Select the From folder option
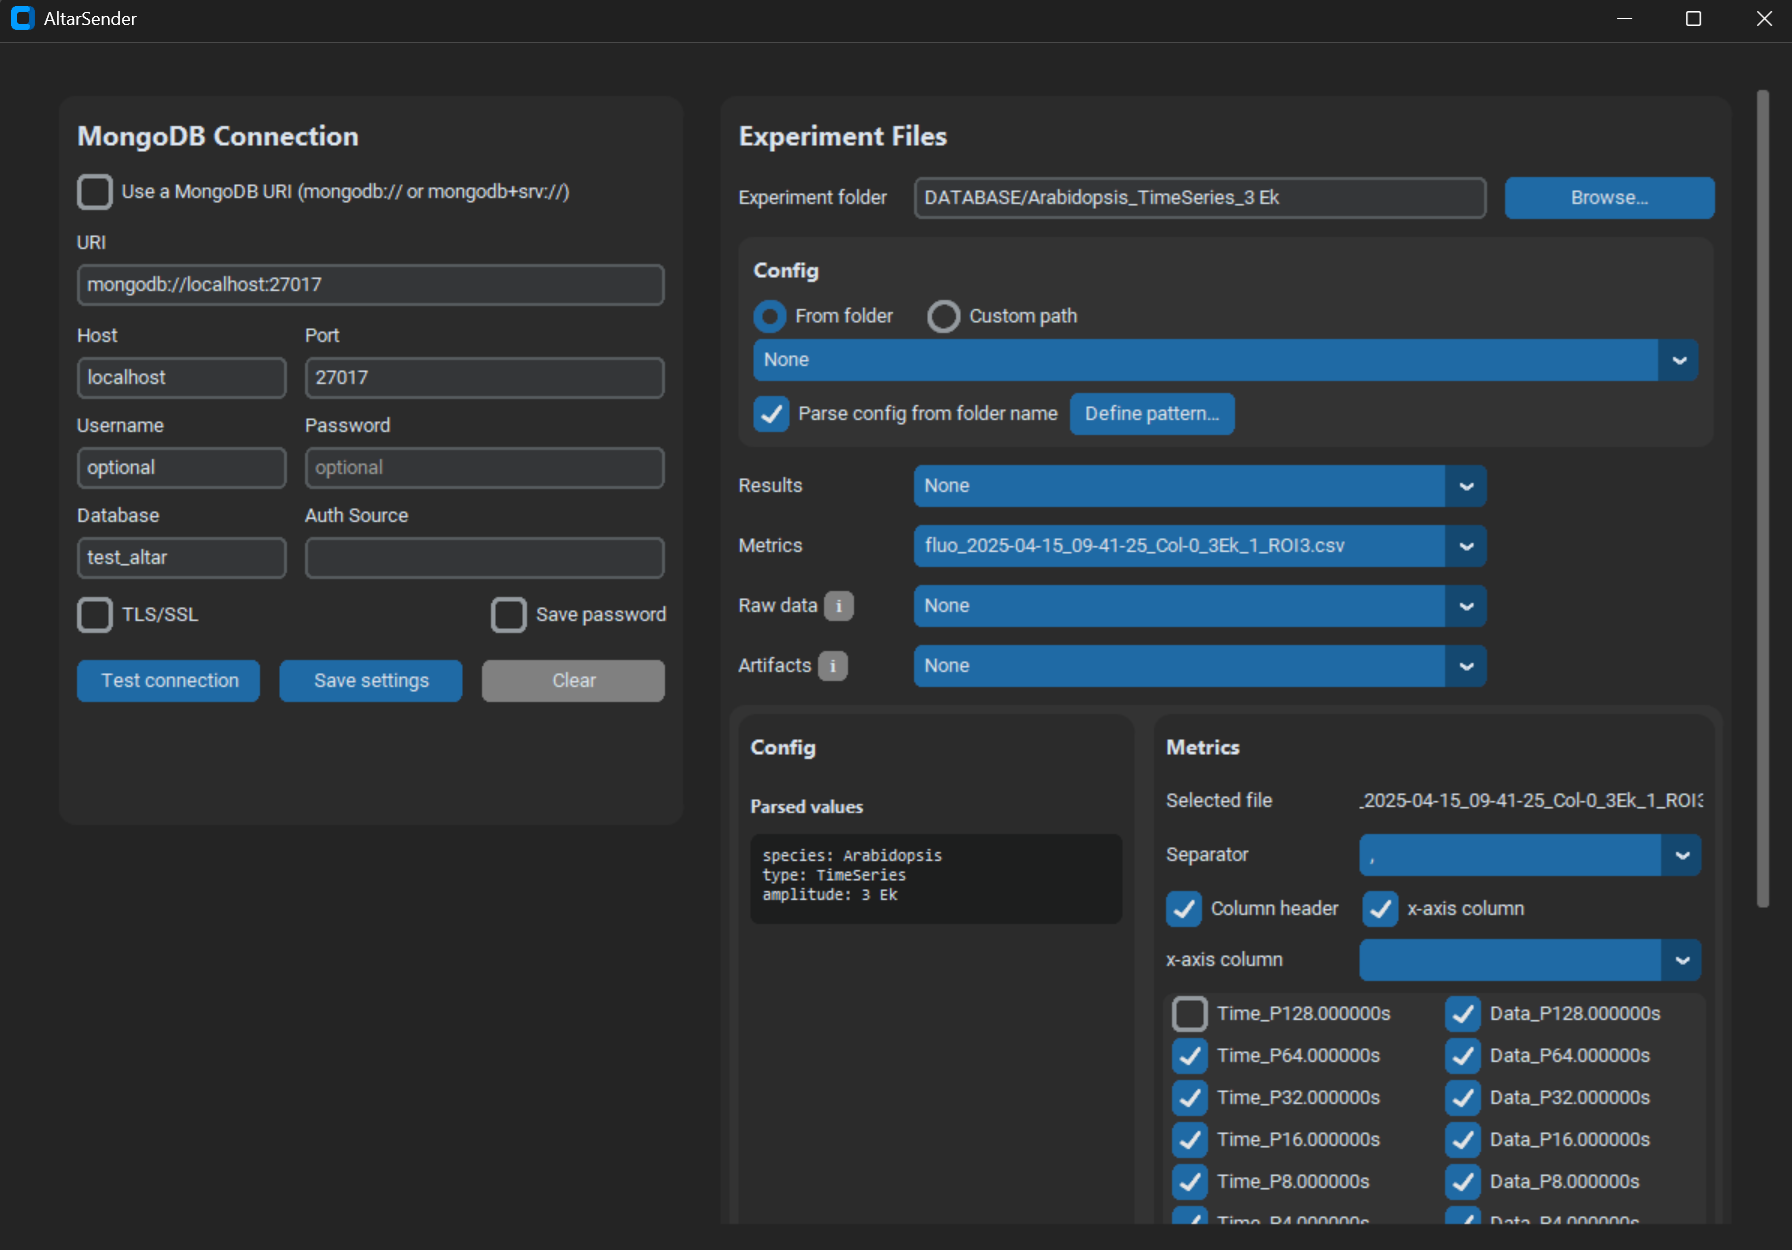1792x1250 pixels. [x=769, y=316]
